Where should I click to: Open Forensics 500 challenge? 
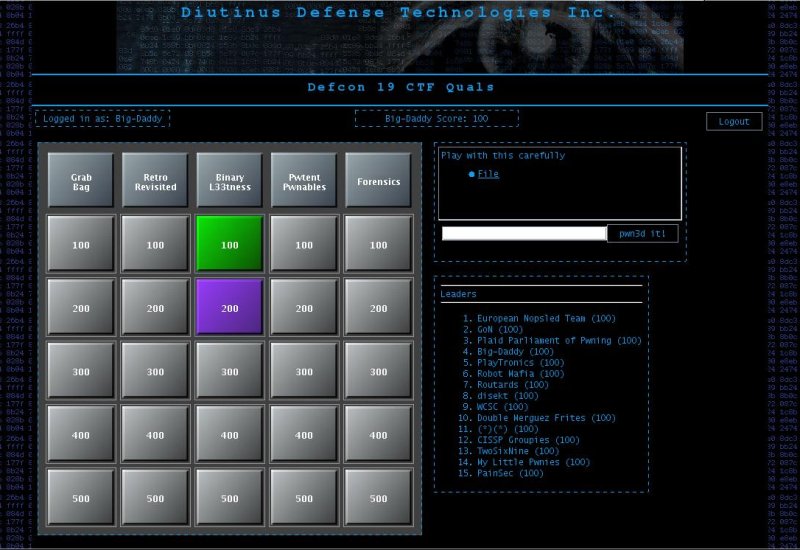[x=379, y=497]
